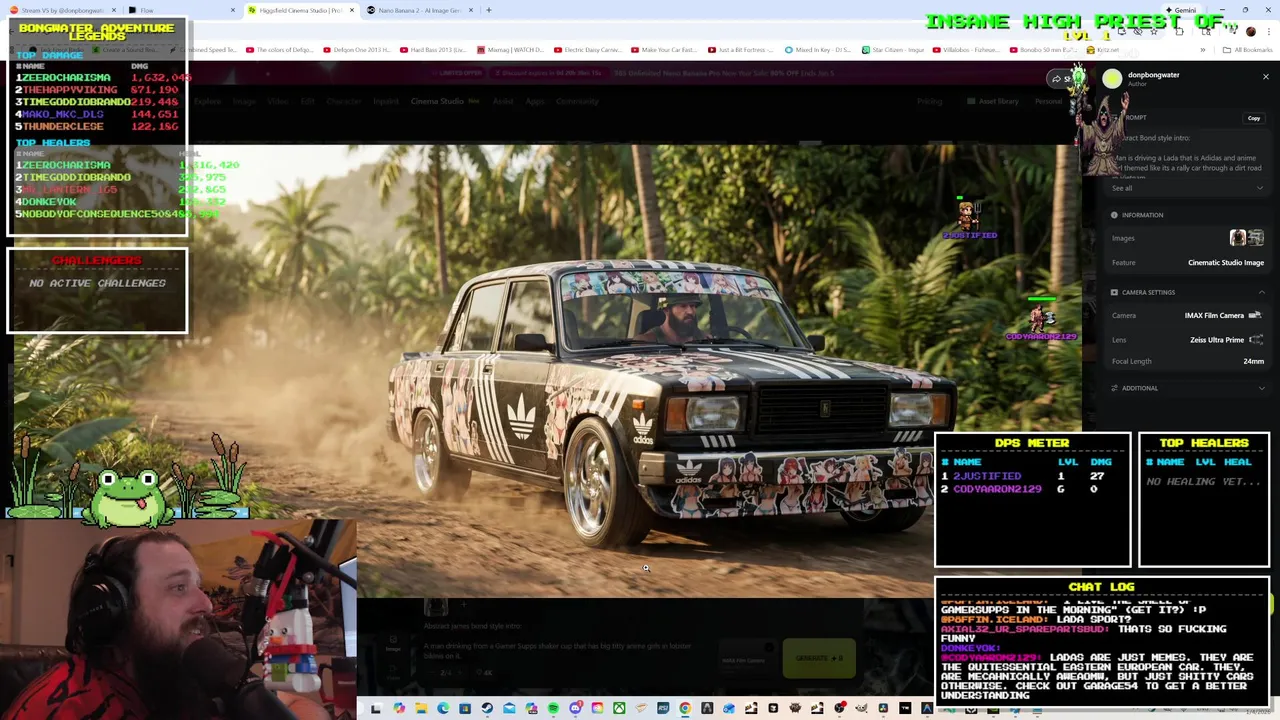Open 'Star Citizen - Imgur' bookmark

(892, 49)
